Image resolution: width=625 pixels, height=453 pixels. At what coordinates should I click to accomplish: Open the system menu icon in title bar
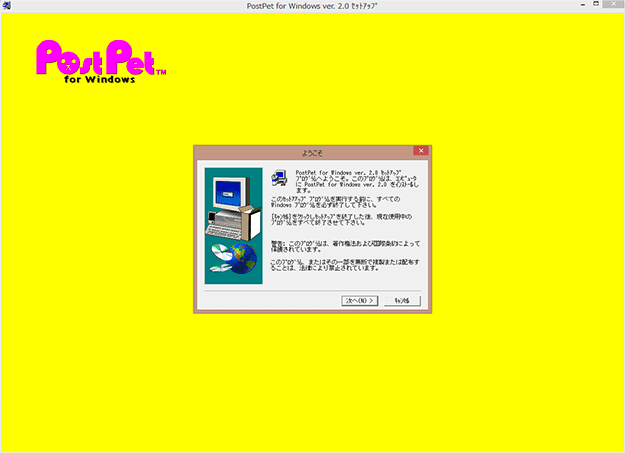pyautogui.click(x=6, y=6)
